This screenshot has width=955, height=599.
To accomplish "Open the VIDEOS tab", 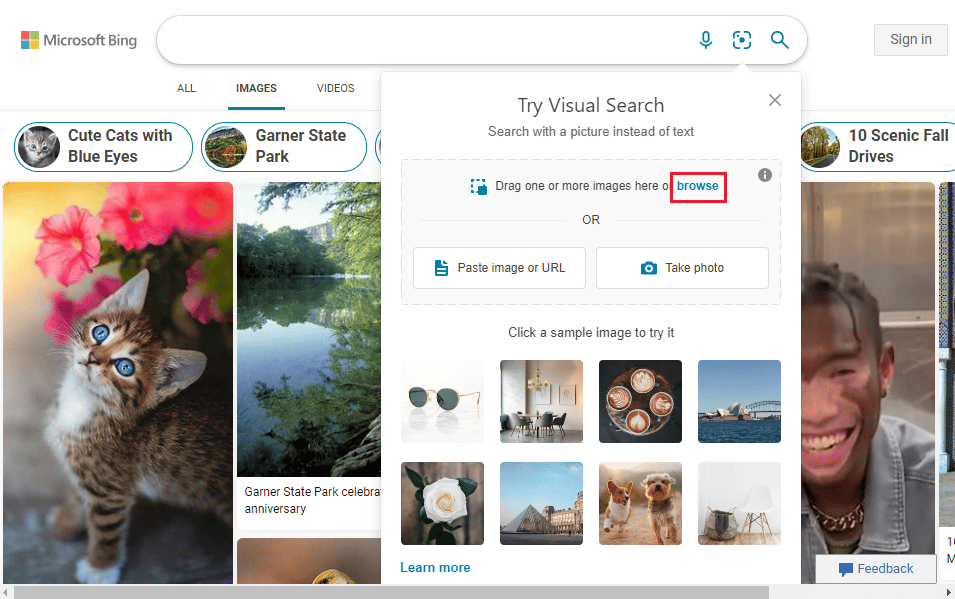I will click(336, 88).
